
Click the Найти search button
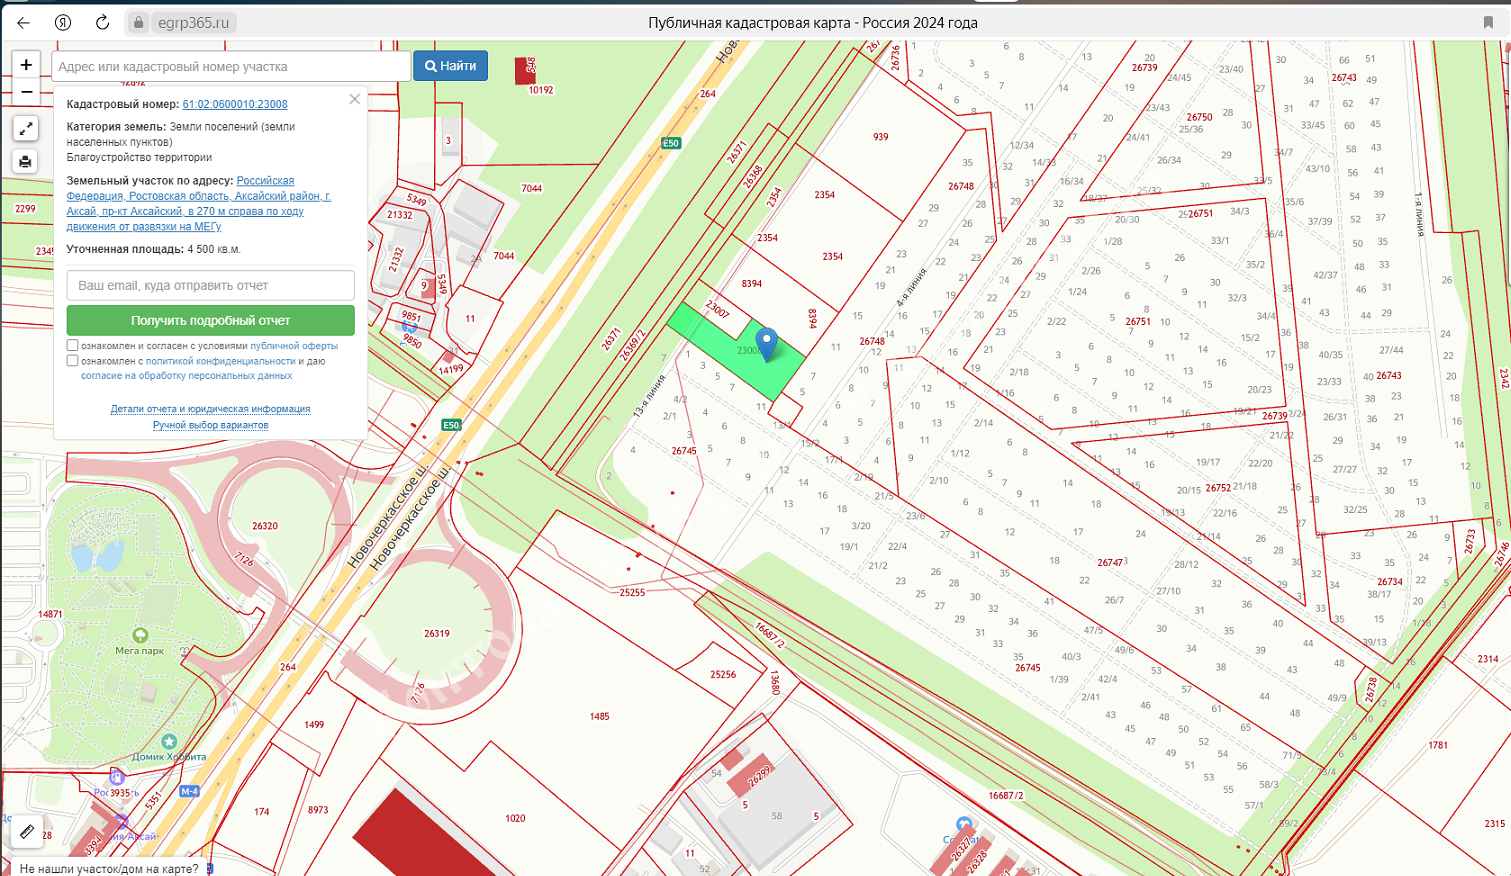451,66
